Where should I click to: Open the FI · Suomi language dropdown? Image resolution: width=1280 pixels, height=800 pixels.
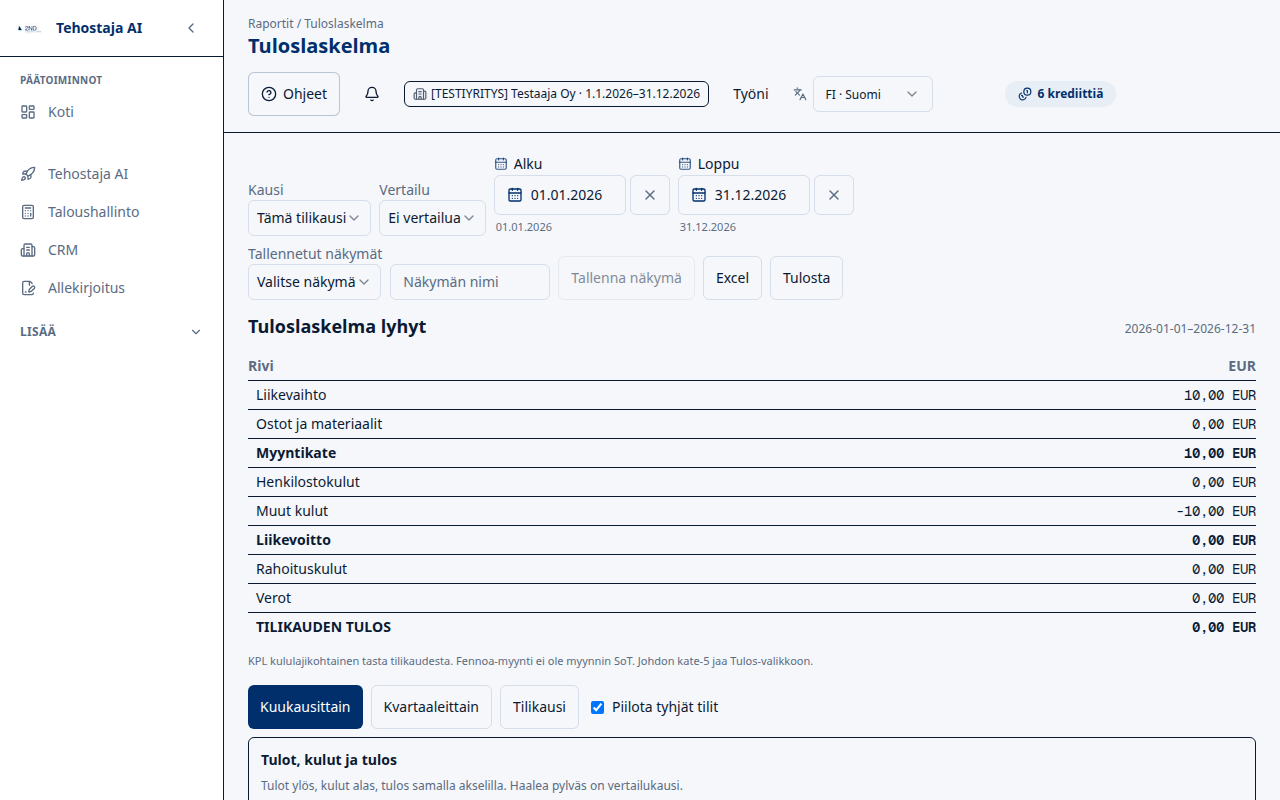873,94
